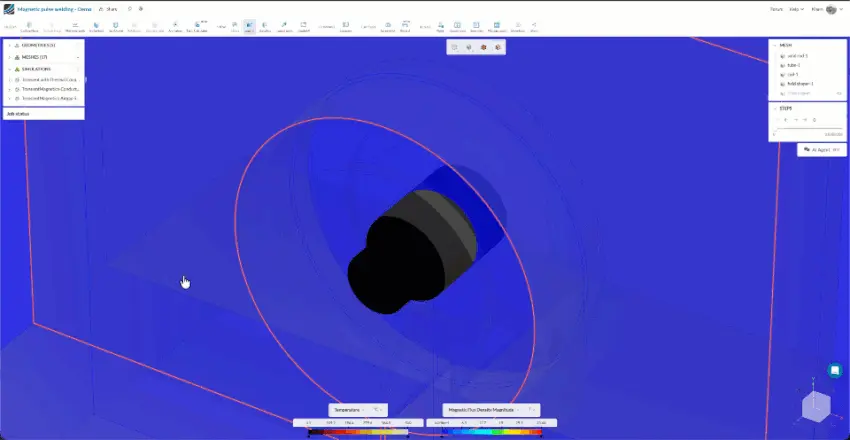
Task: Click the Share button beside the project title
Action: (108, 9)
